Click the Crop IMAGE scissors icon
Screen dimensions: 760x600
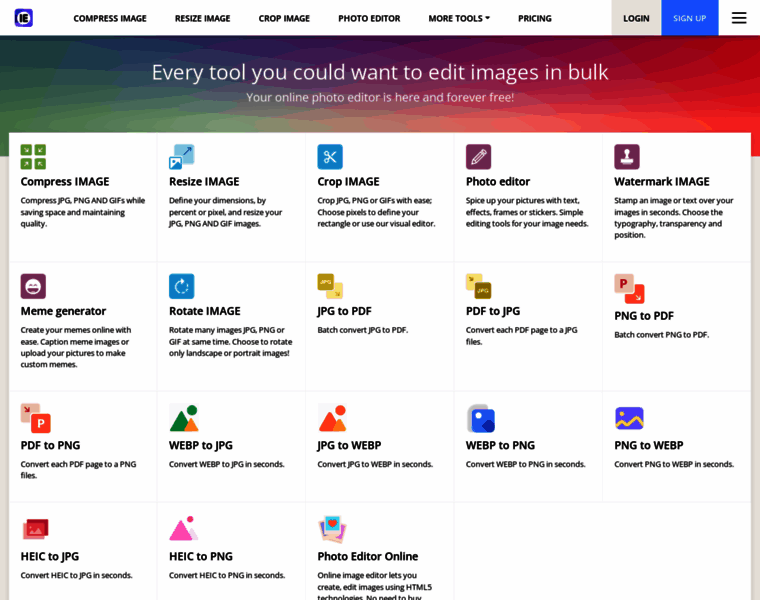click(x=330, y=157)
